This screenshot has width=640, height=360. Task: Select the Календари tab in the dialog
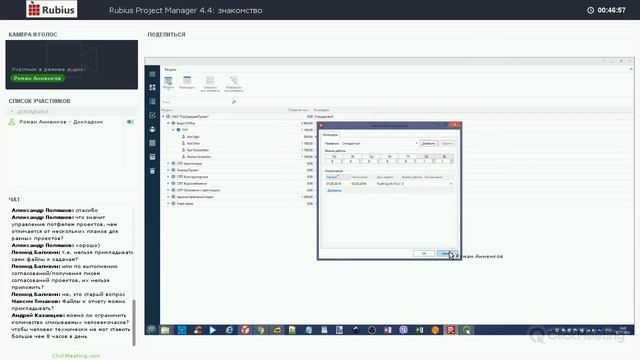pyautogui.click(x=331, y=134)
